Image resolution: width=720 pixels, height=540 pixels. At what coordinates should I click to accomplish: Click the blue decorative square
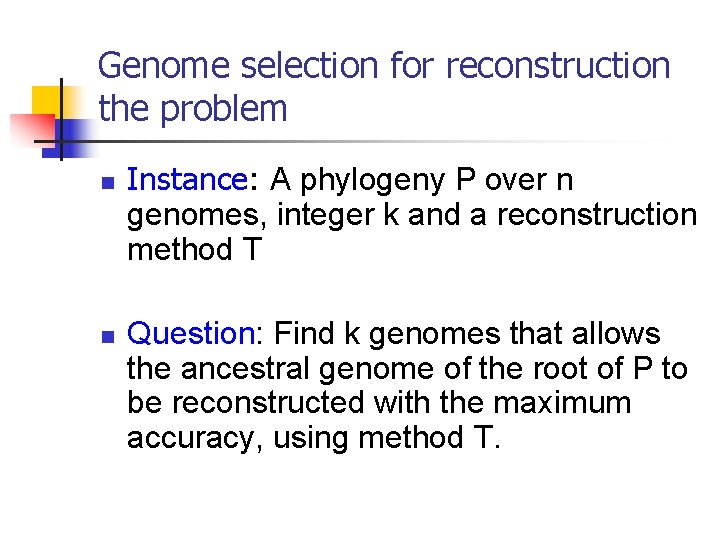pos(72,132)
